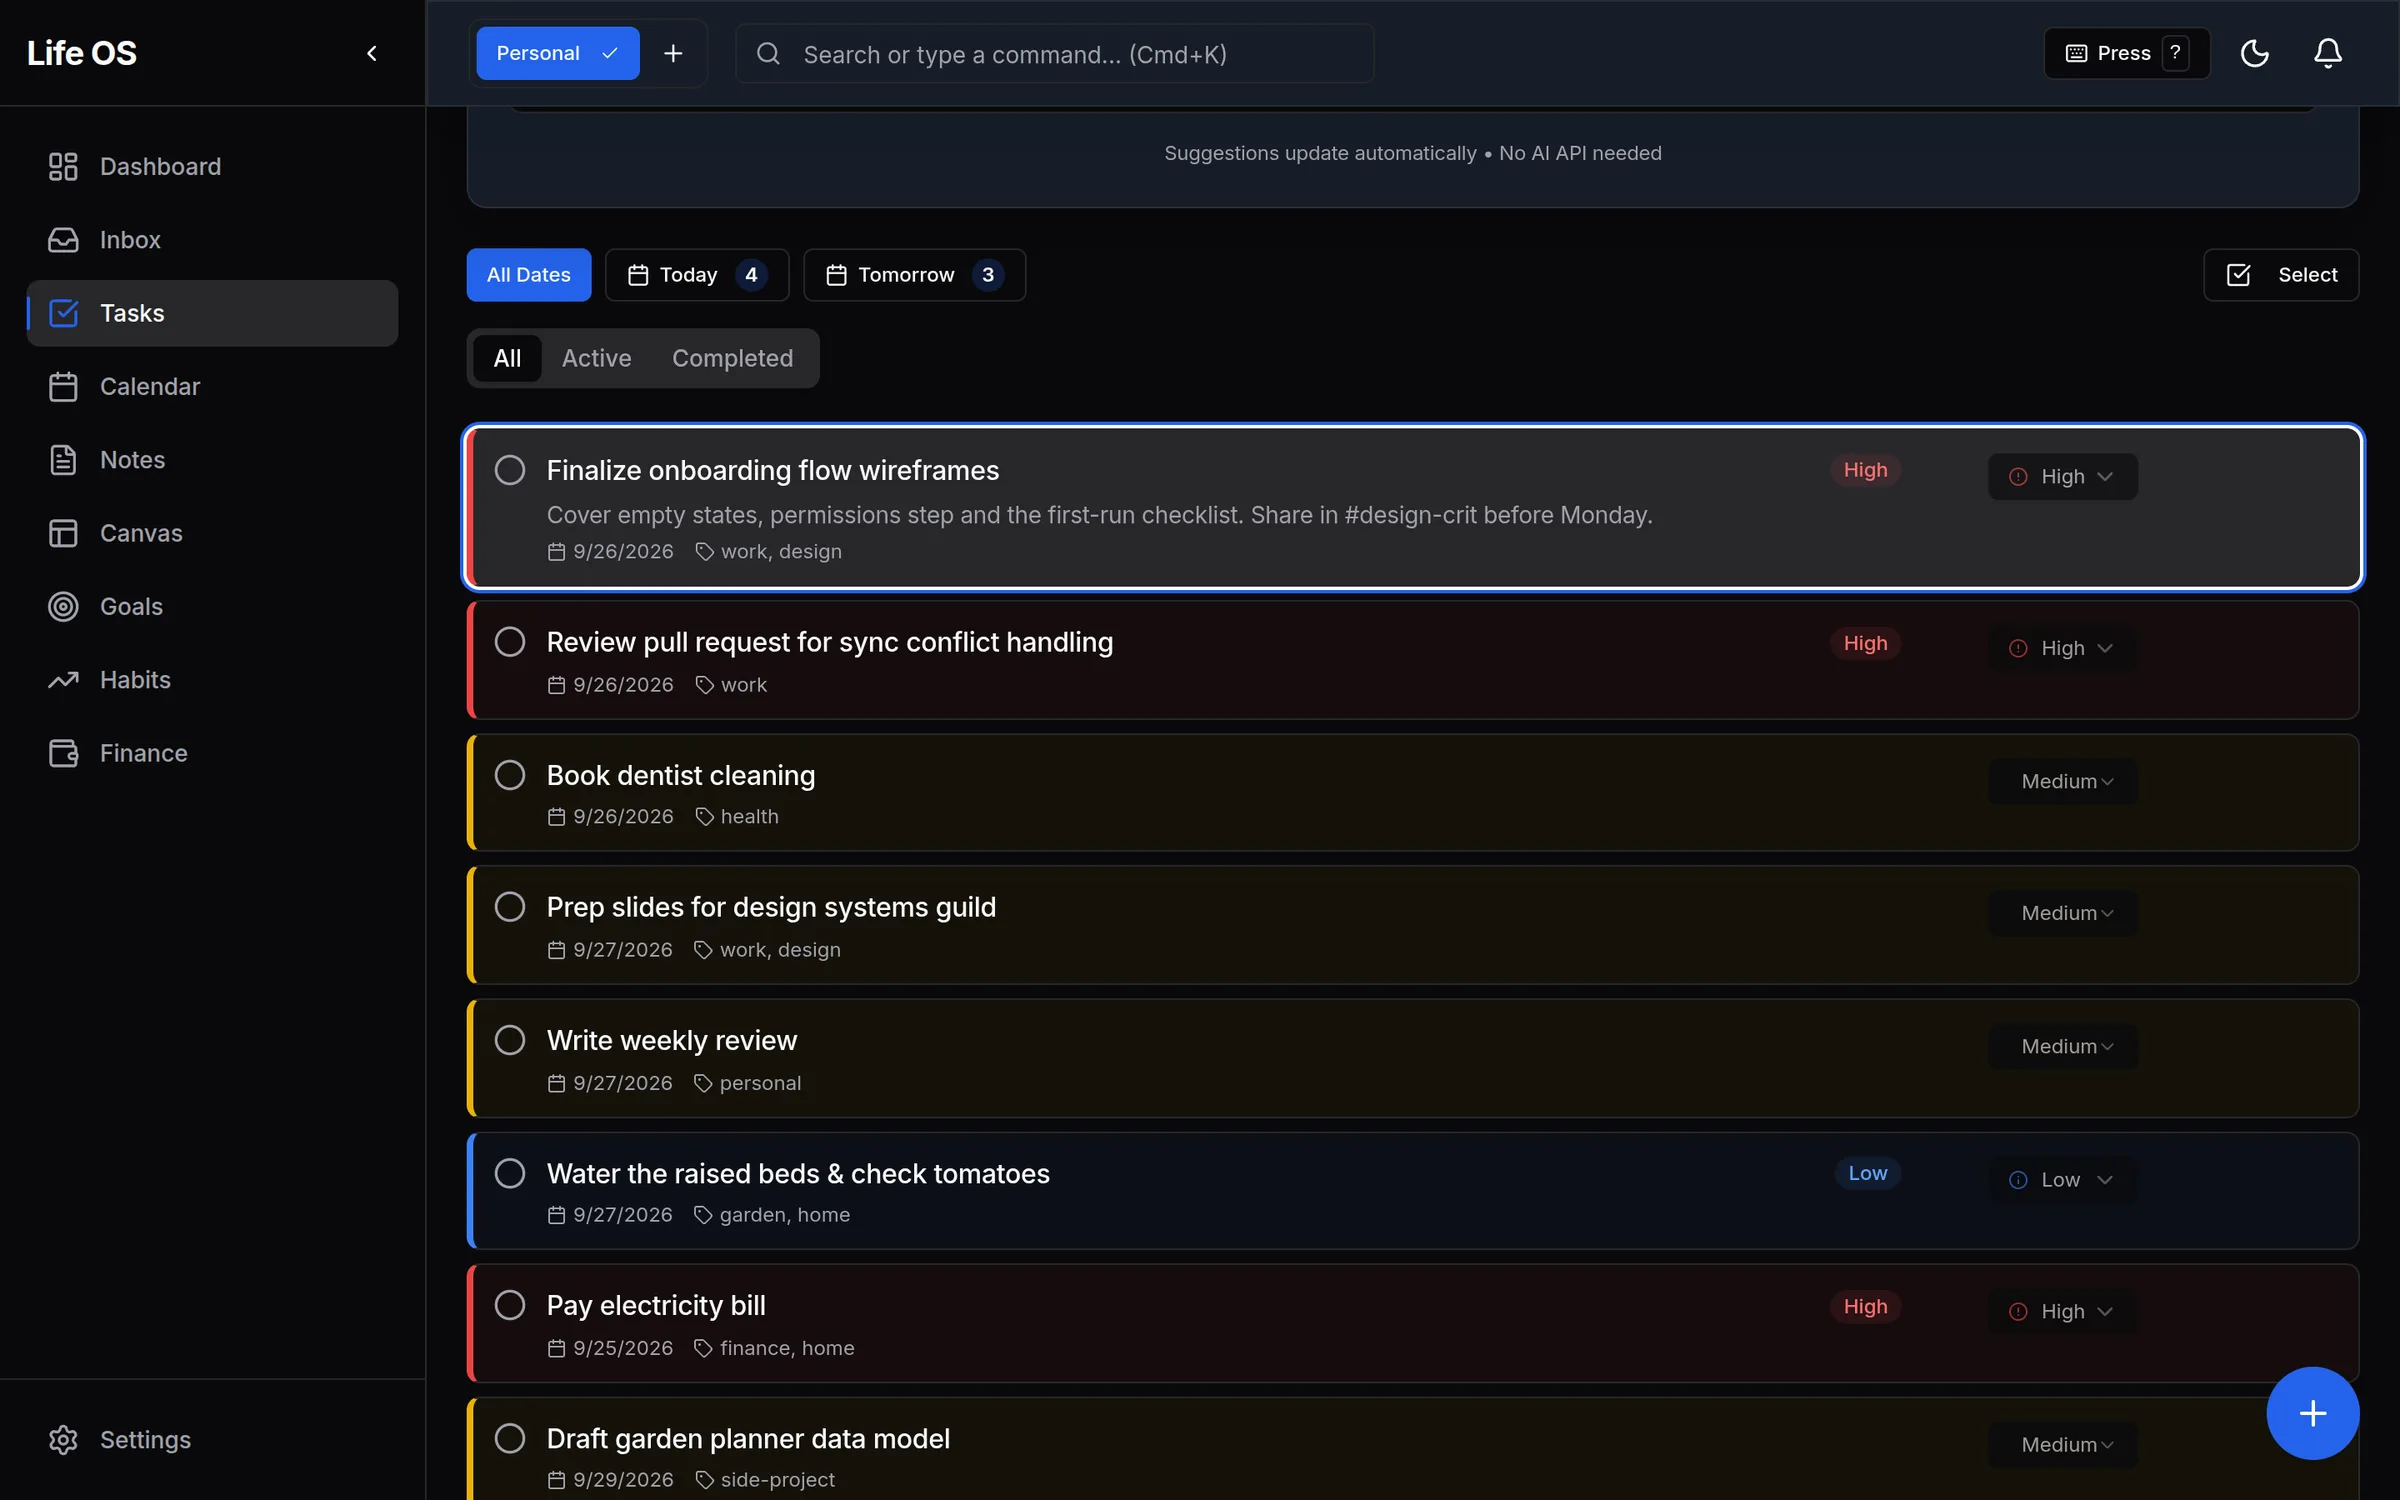Select the All status tab

507,358
